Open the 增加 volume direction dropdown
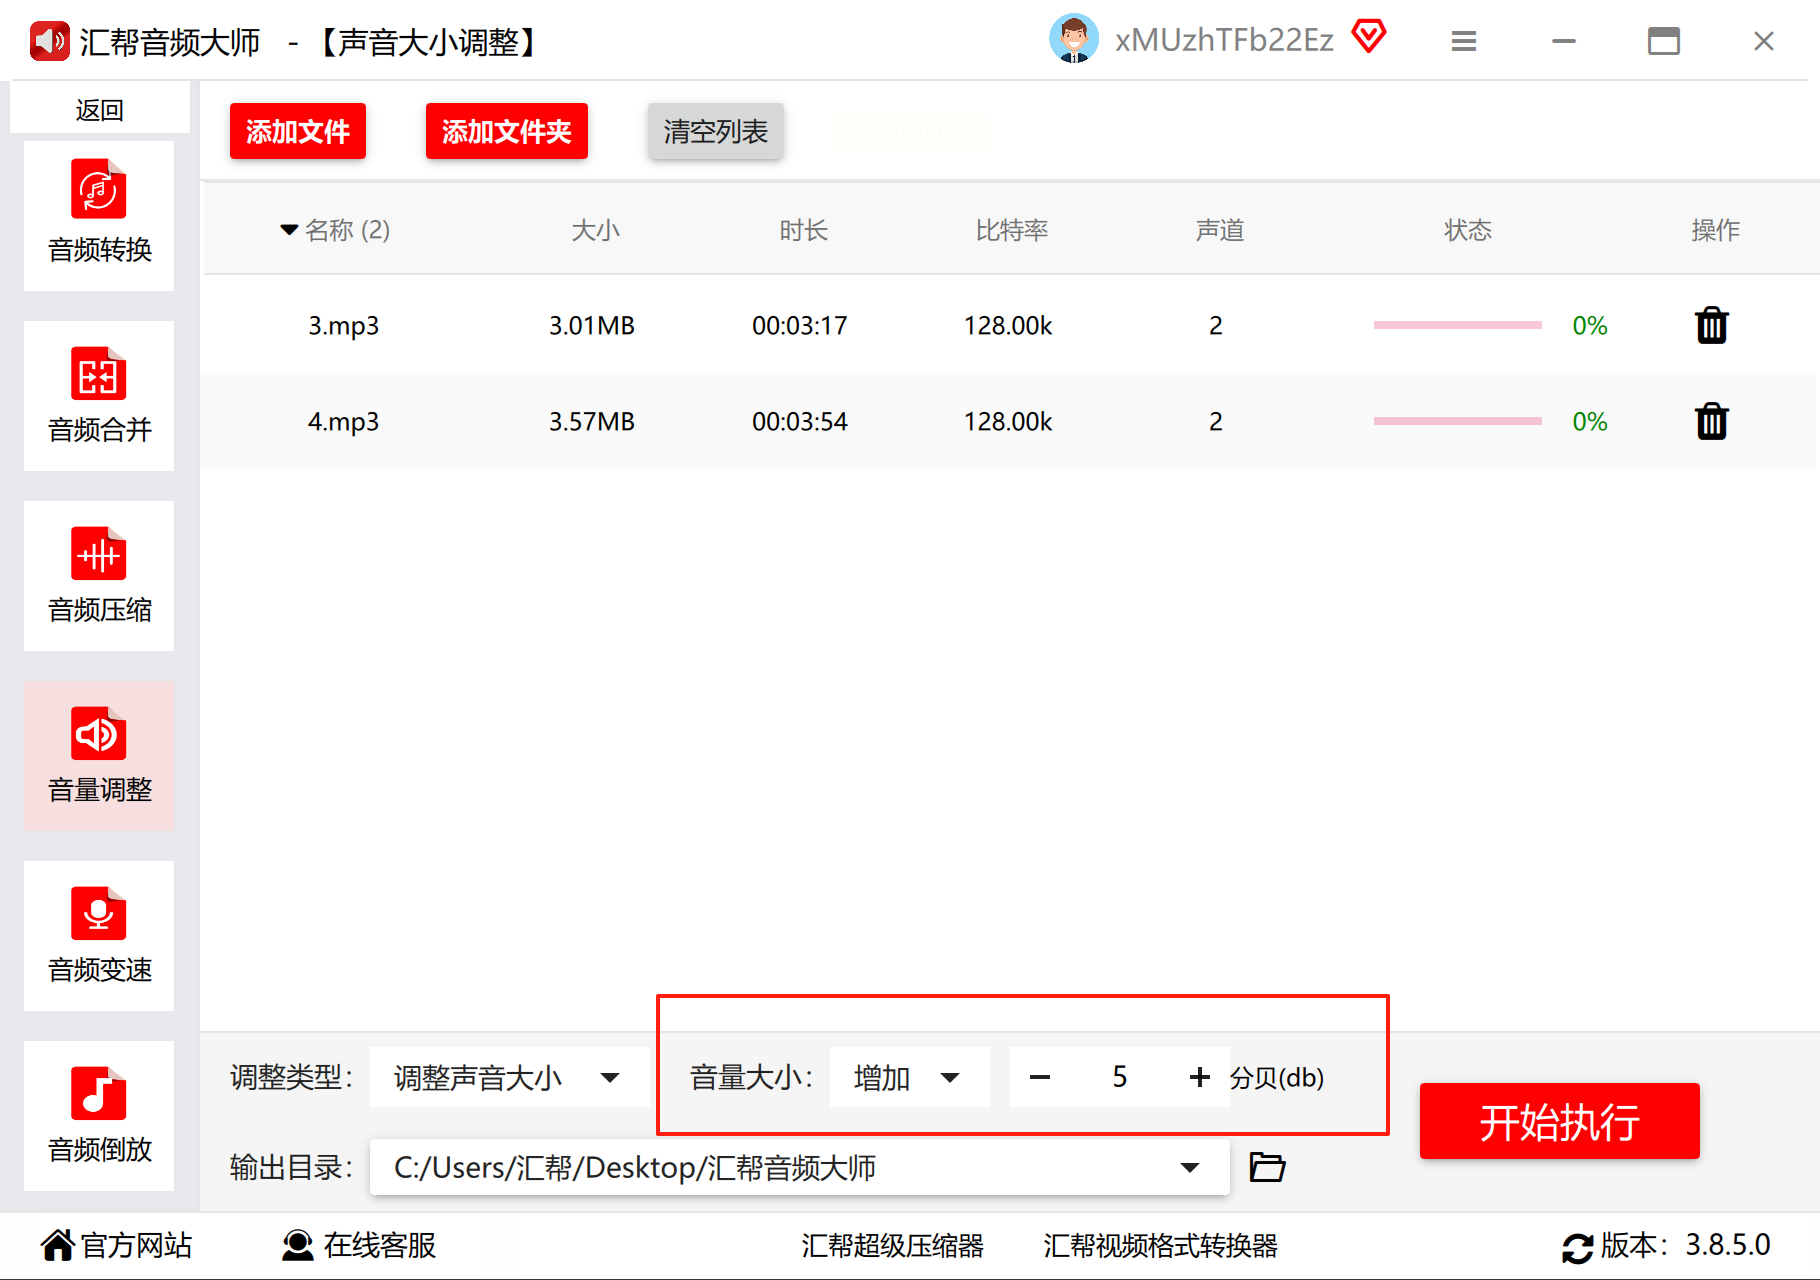The width and height of the screenshot is (1820, 1280). tap(908, 1077)
